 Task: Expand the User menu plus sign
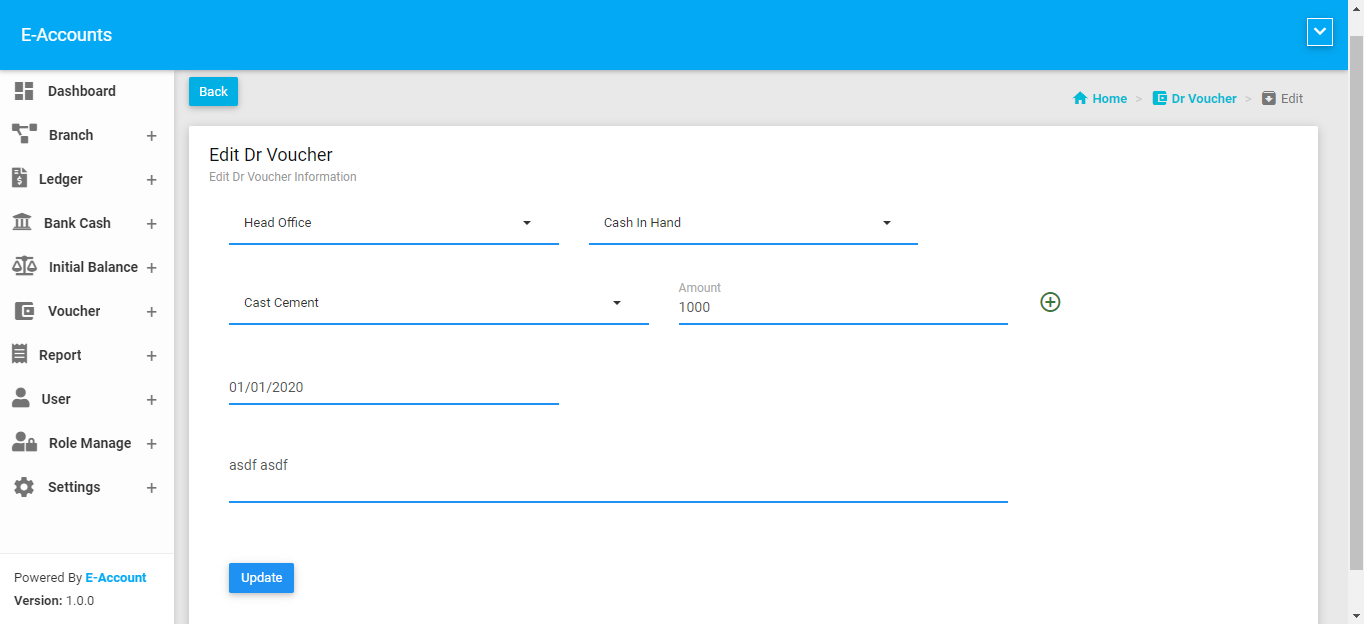(151, 400)
